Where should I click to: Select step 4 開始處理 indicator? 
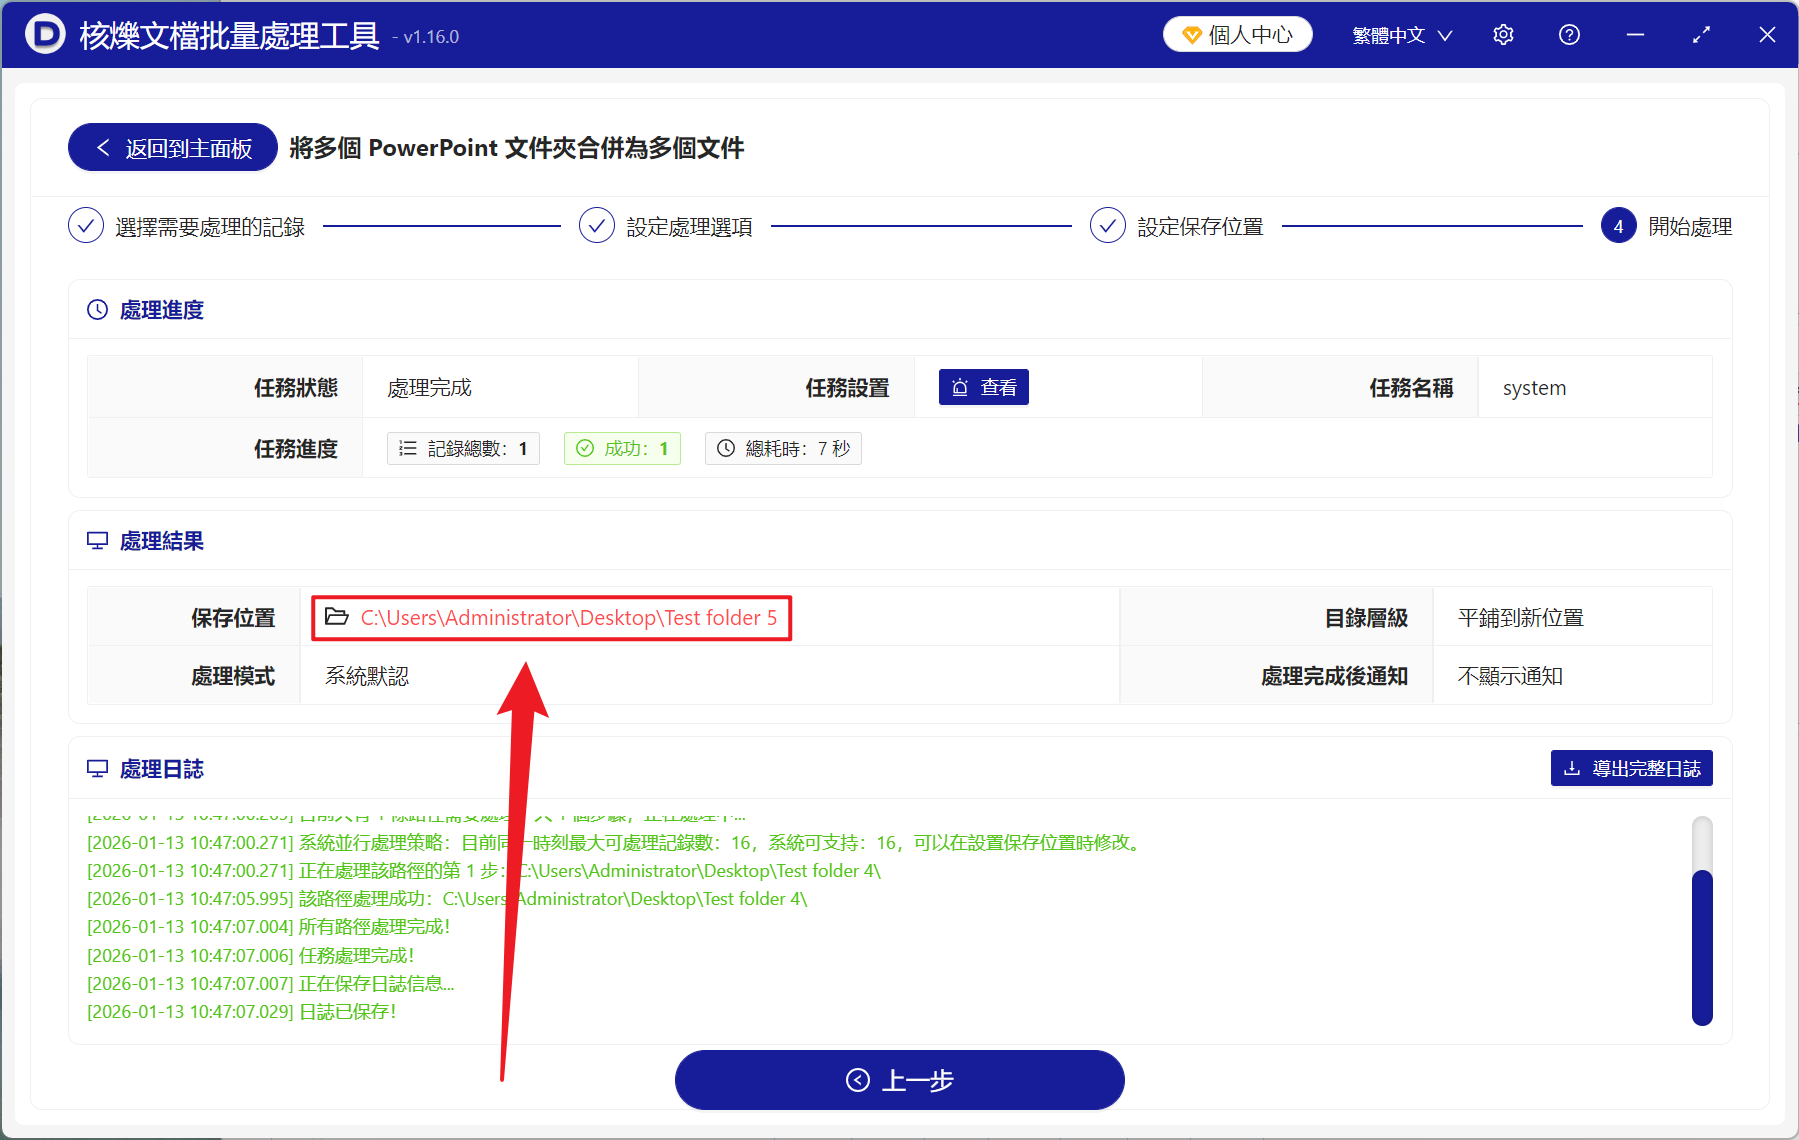[1618, 225]
